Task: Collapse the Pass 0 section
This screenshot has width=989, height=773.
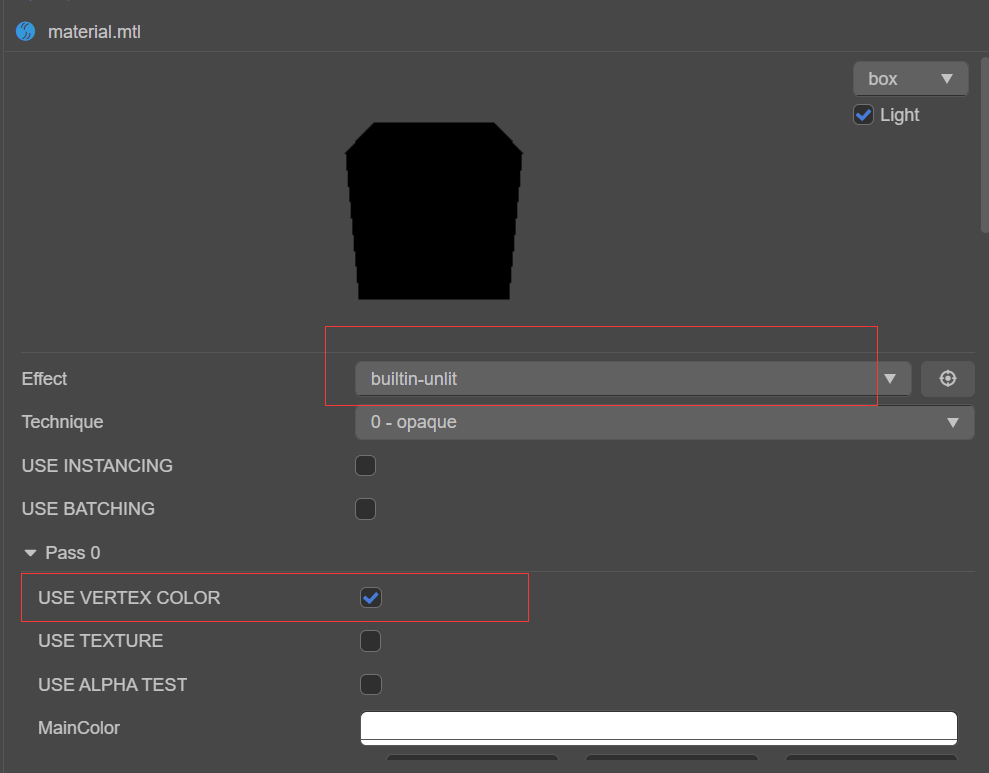Action: (x=29, y=552)
